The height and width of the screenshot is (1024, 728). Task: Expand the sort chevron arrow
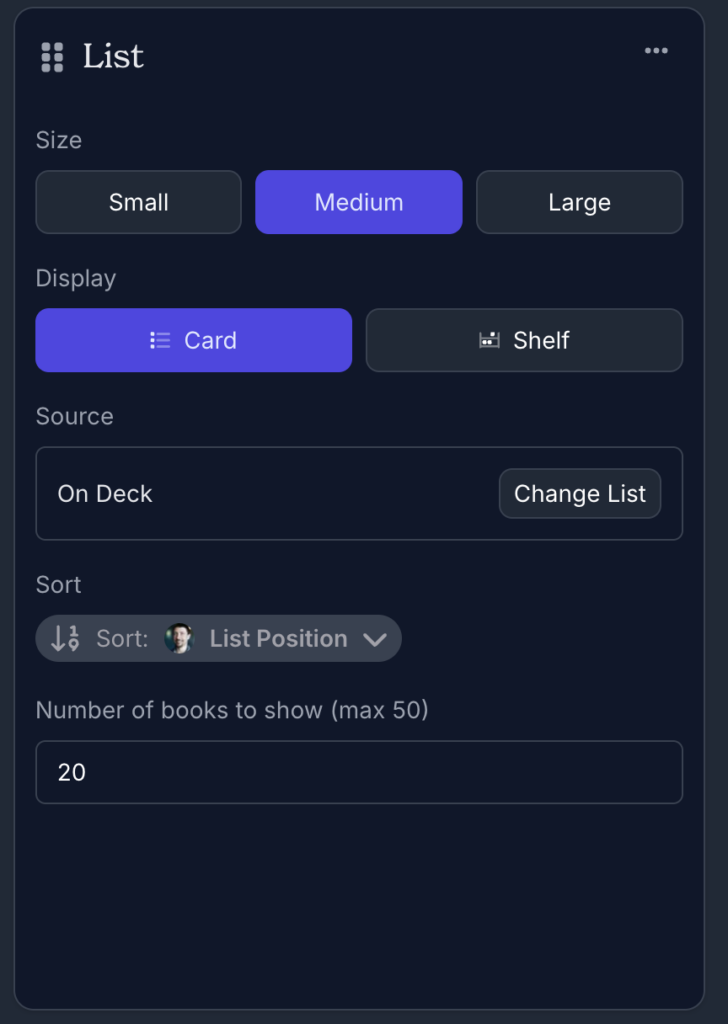click(x=375, y=639)
